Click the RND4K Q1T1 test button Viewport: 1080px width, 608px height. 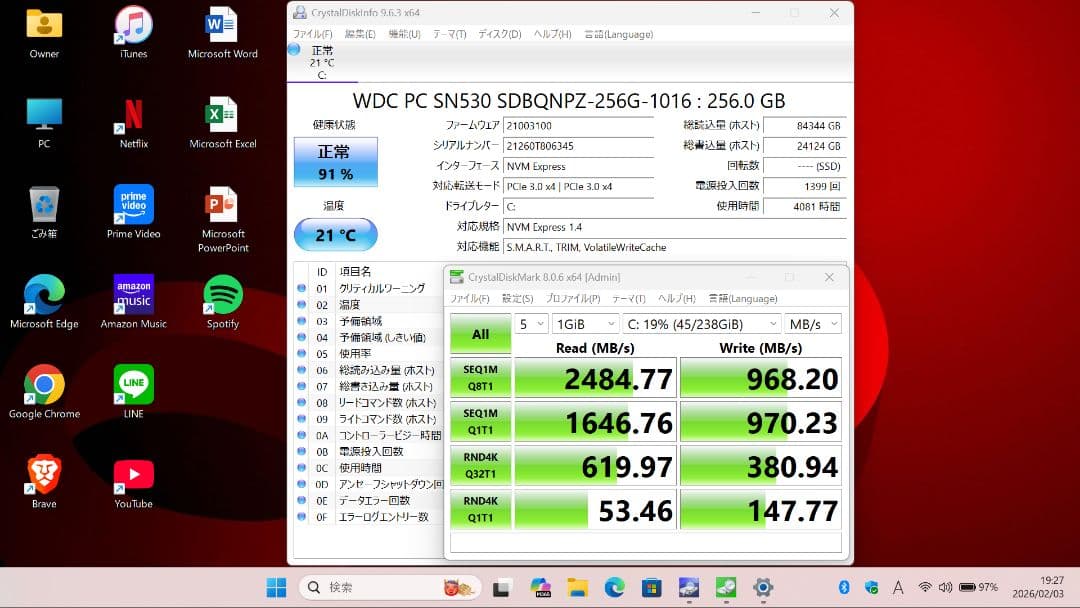[x=480, y=509]
